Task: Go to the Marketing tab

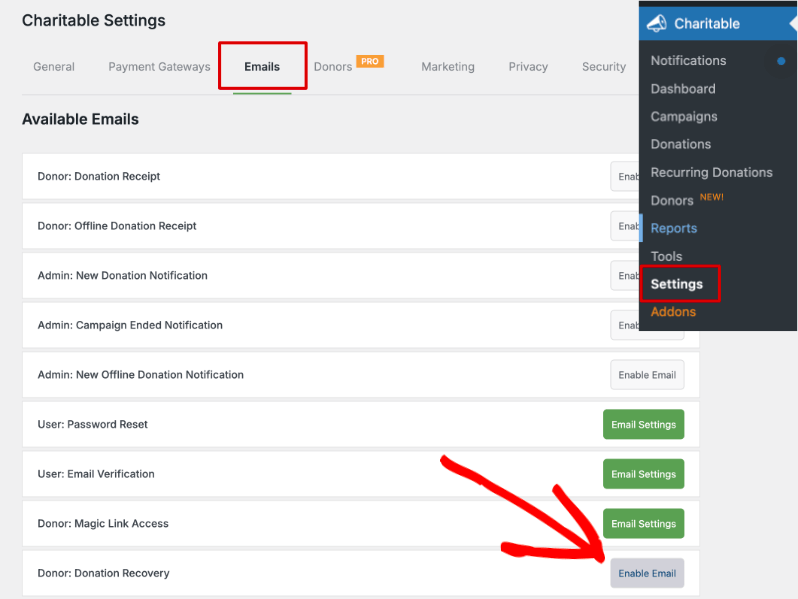Action: [x=448, y=67]
